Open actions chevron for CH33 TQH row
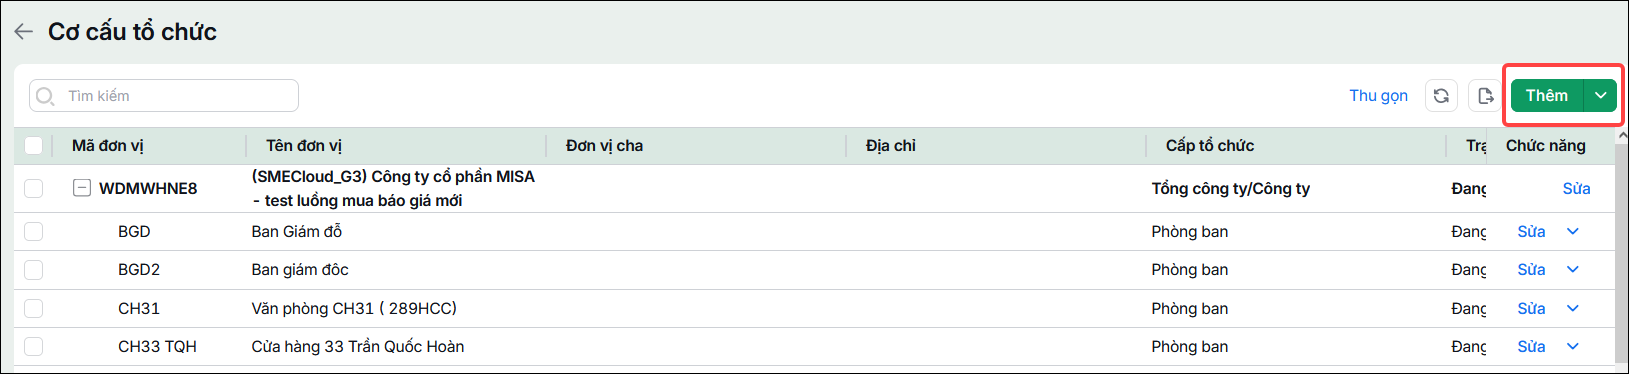This screenshot has width=1629, height=374. point(1573,347)
